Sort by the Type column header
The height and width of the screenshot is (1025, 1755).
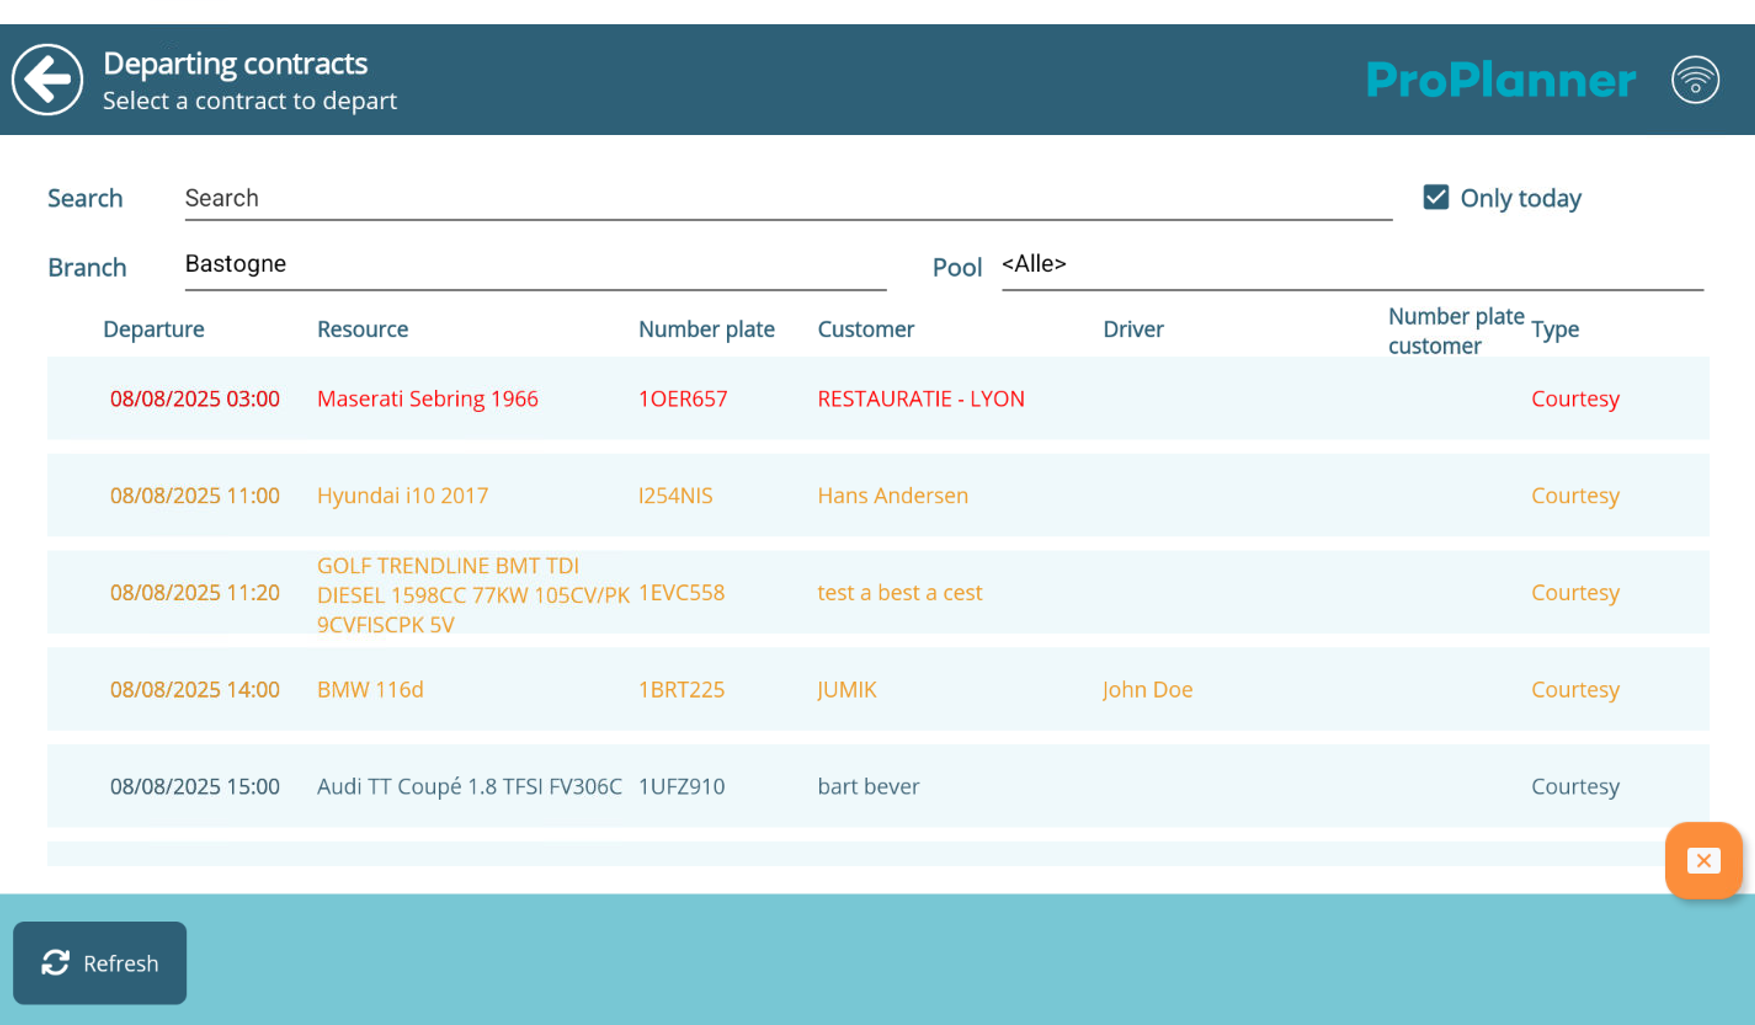[x=1555, y=329]
